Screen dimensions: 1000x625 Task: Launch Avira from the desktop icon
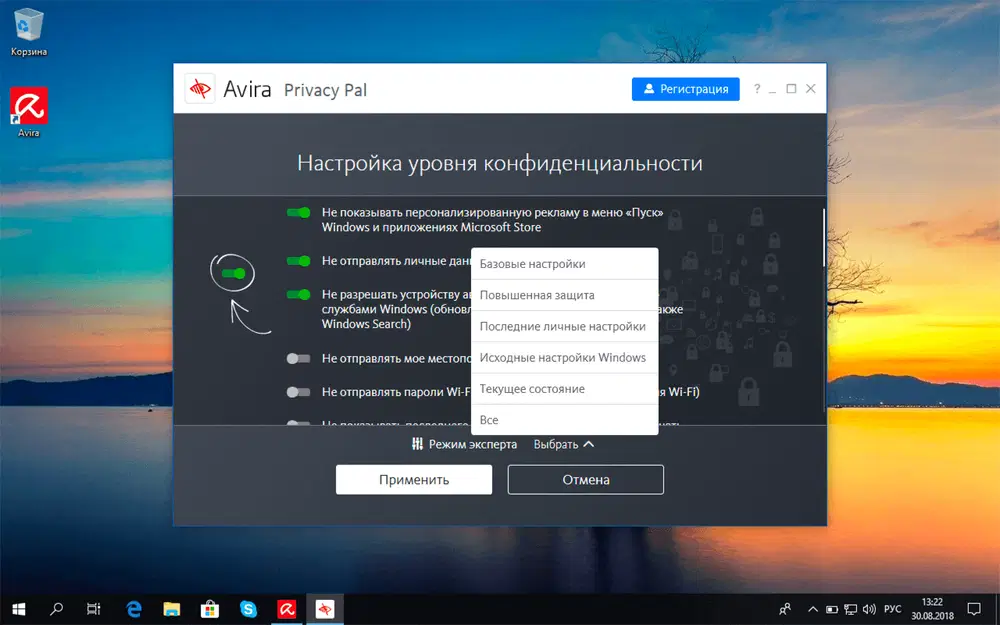click(x=27, y=105)
